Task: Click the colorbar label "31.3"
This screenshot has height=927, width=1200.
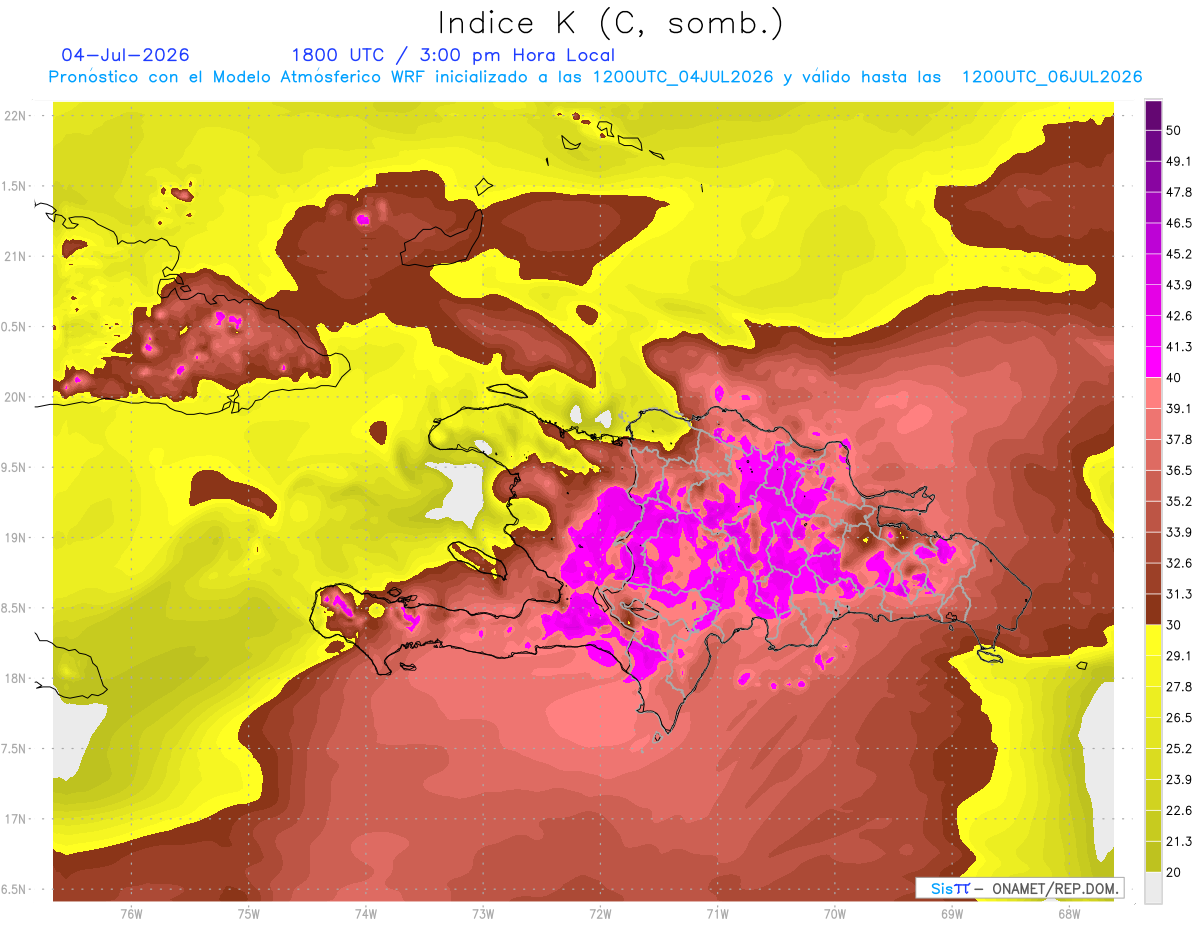Action: click(x=1178, y=594)
